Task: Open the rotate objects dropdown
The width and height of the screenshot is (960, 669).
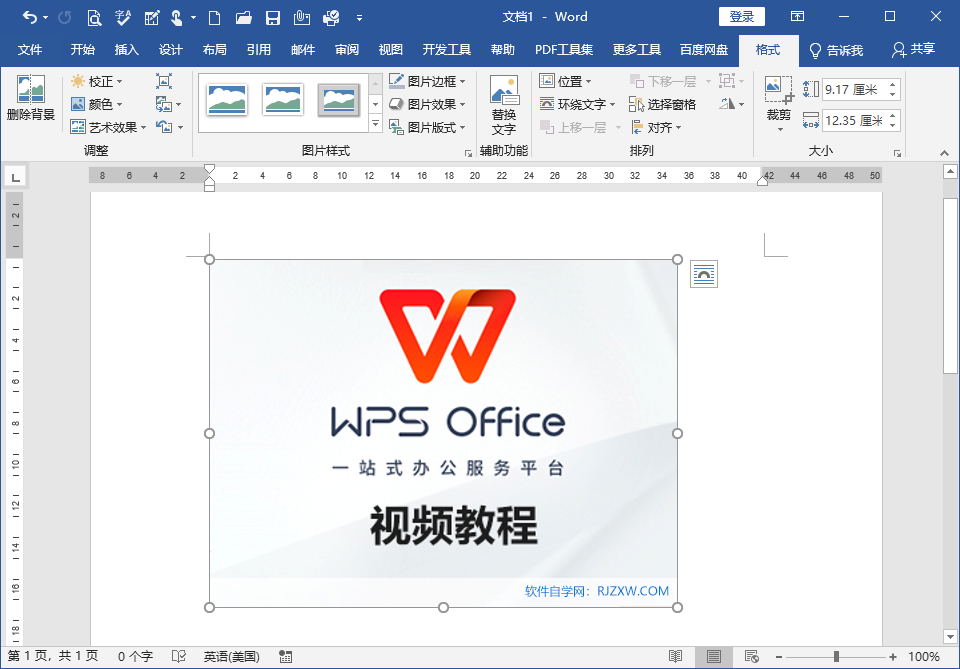Action: (732, 104)
